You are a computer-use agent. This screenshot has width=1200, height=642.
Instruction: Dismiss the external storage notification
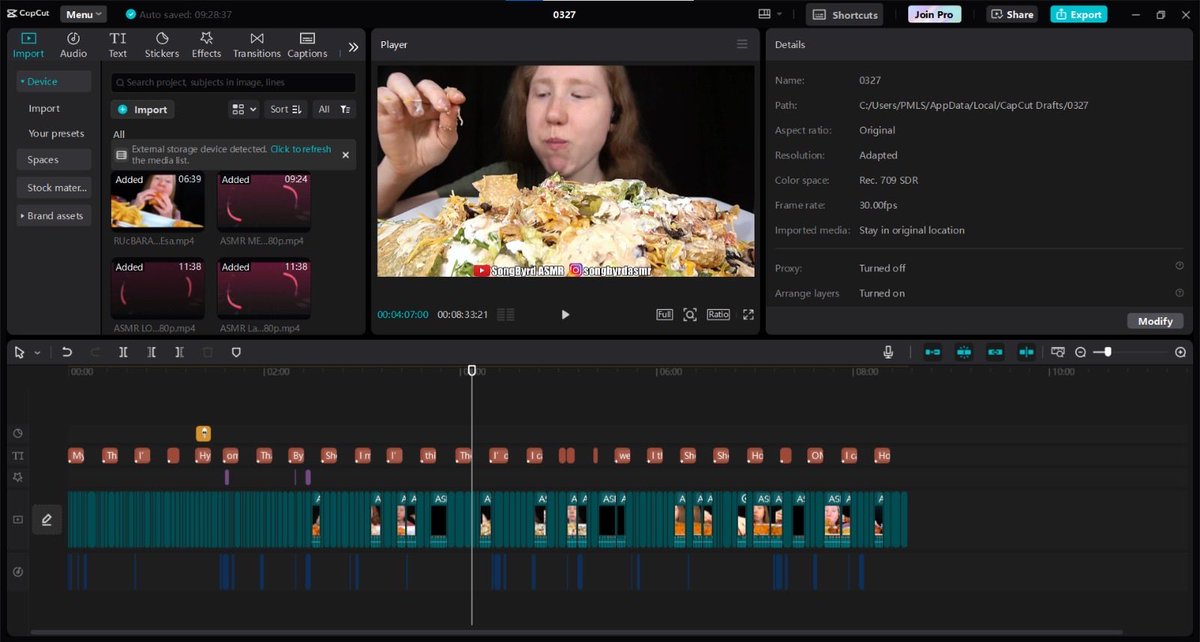(x=346, y=155)
